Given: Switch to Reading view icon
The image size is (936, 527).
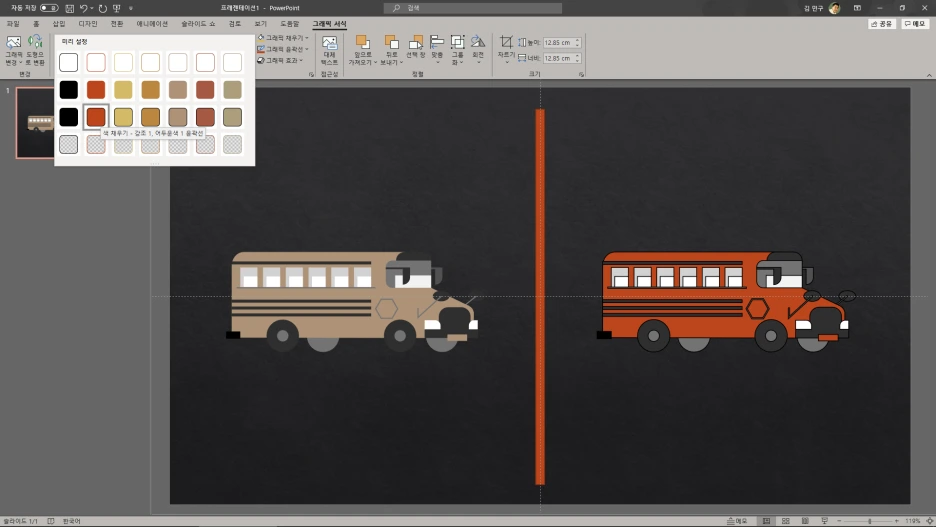Looking at the screenshot, I should 805,521.
